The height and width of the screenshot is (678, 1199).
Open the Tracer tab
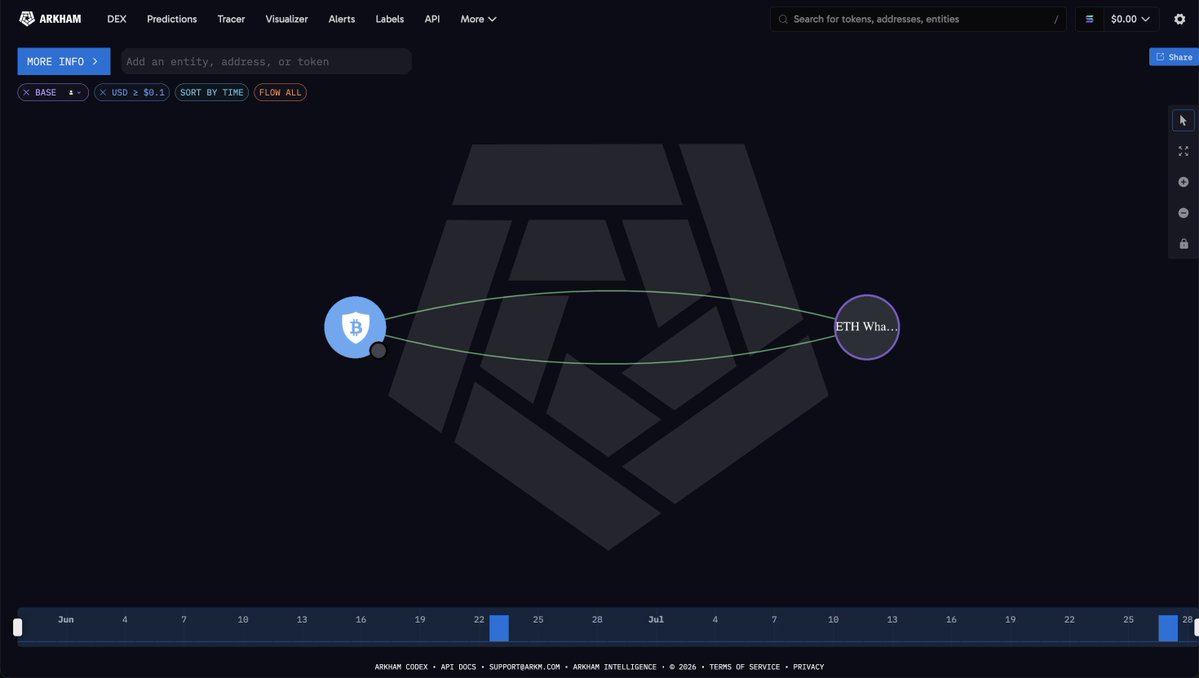pyautogui.click(x=231, y=19)
